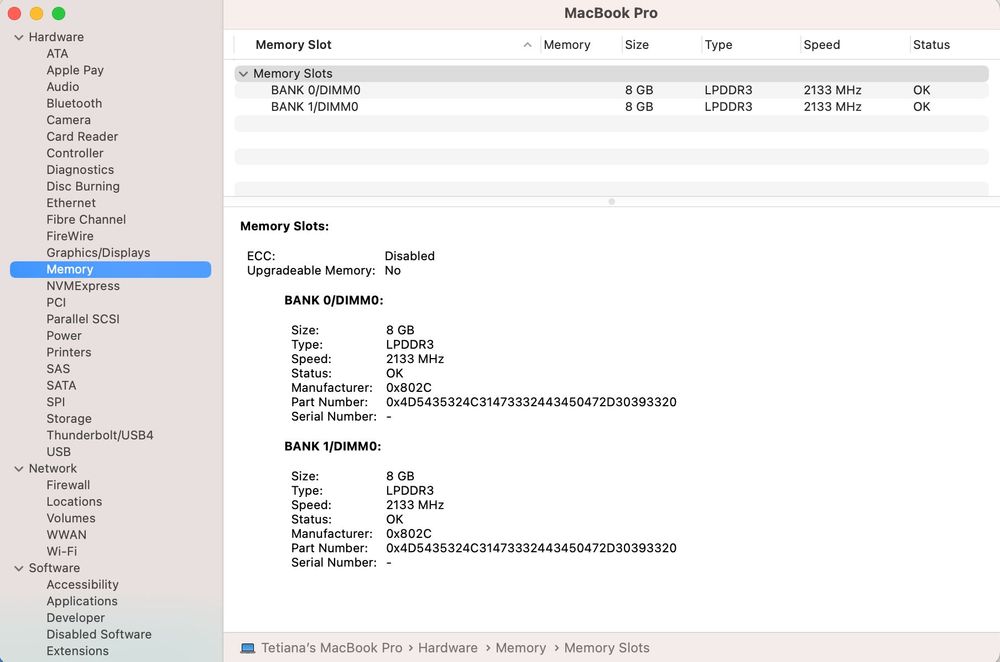The width and height of the screenshot is (1000, 662).
Task: Sort by the Memory column header
Action: coord(567,45)
